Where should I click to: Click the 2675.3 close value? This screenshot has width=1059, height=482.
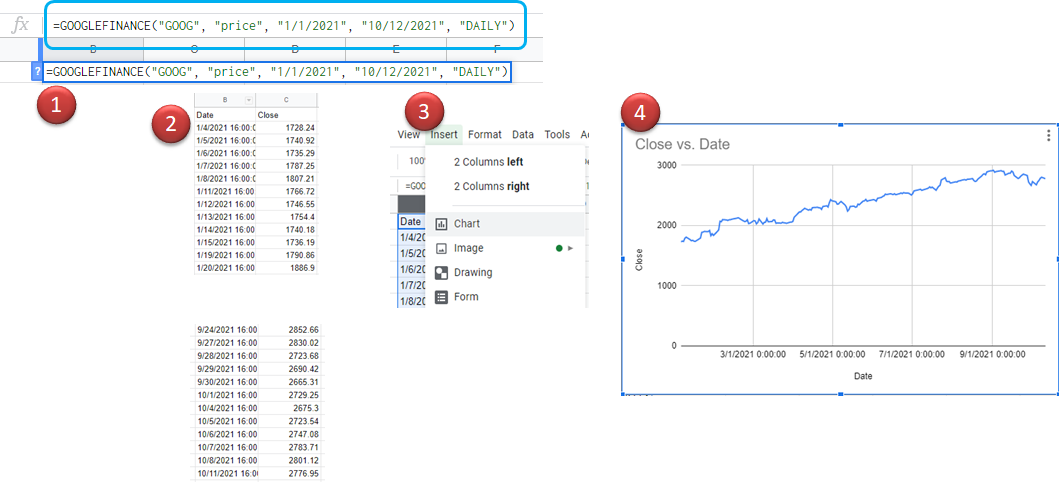coord(306,408)
